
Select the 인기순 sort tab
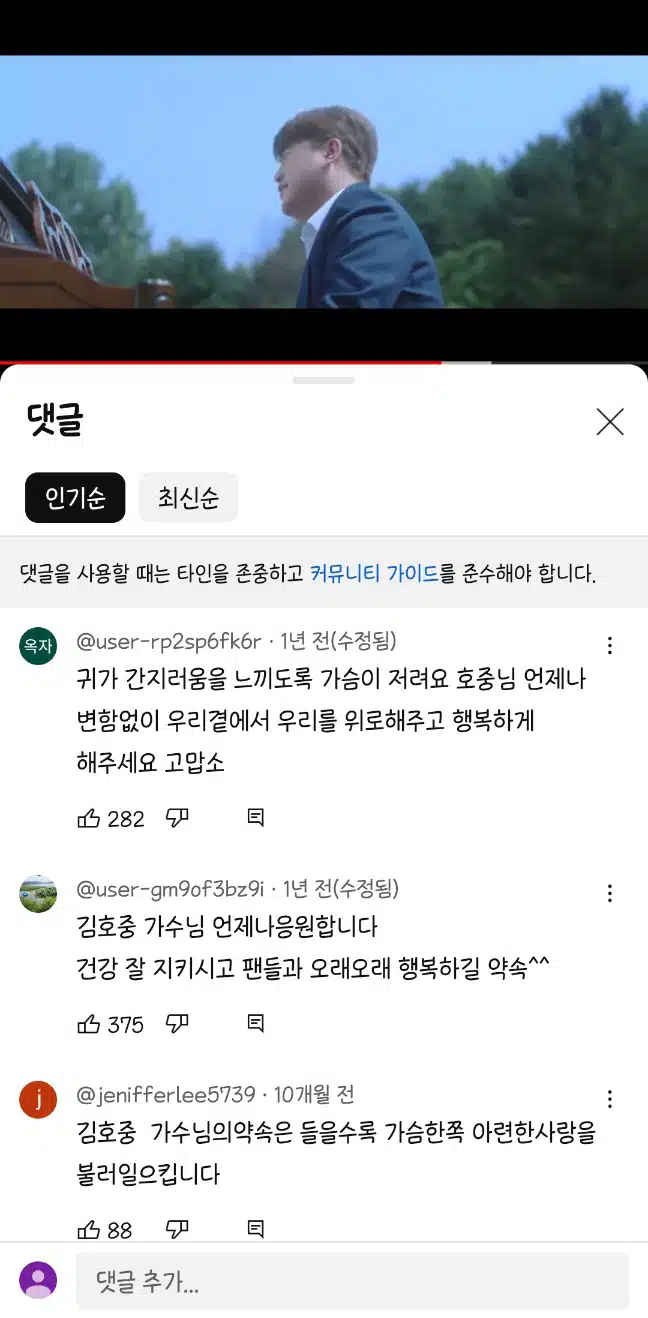tap(75, 498)
